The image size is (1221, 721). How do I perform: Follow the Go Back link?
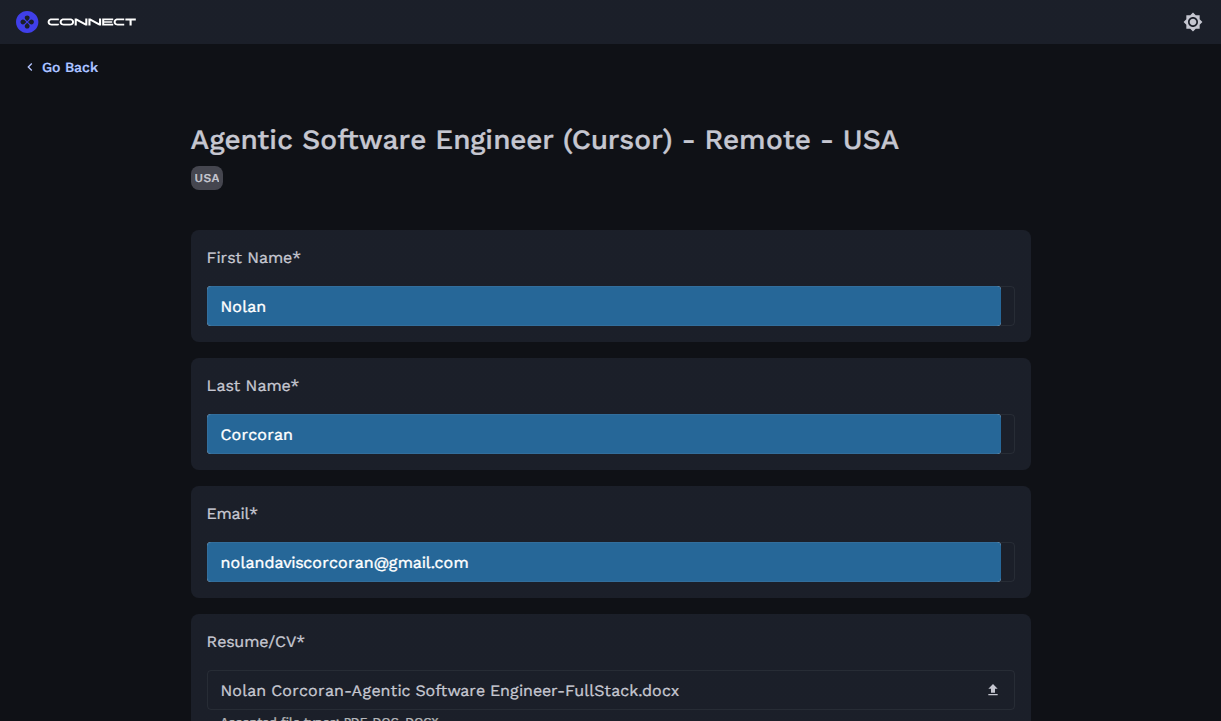click(69, 67)
